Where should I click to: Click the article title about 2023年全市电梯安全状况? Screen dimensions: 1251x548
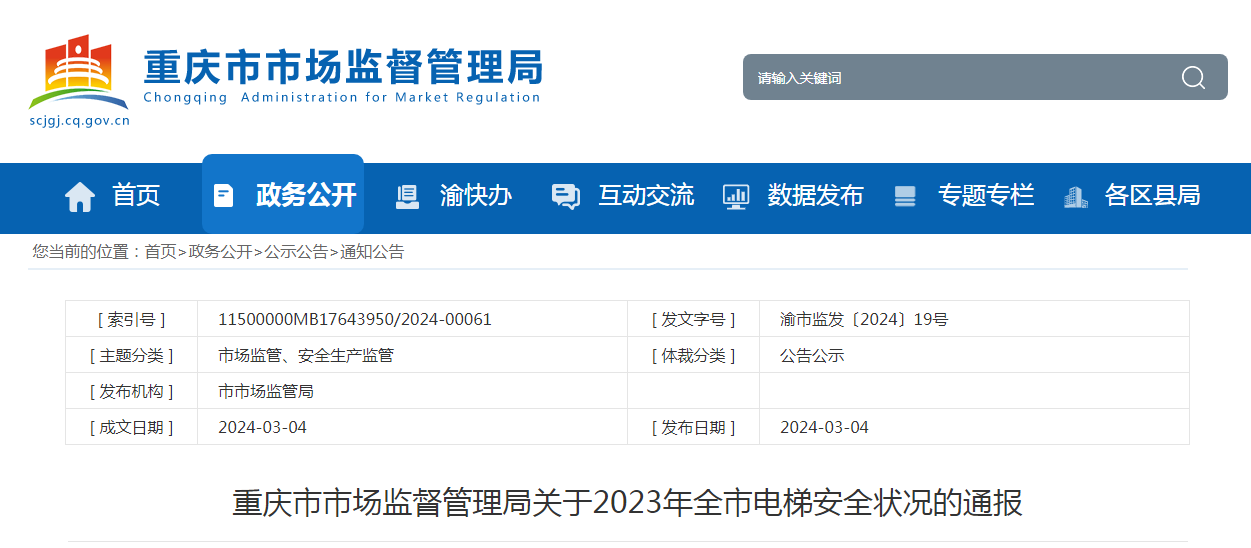point(627,502)
